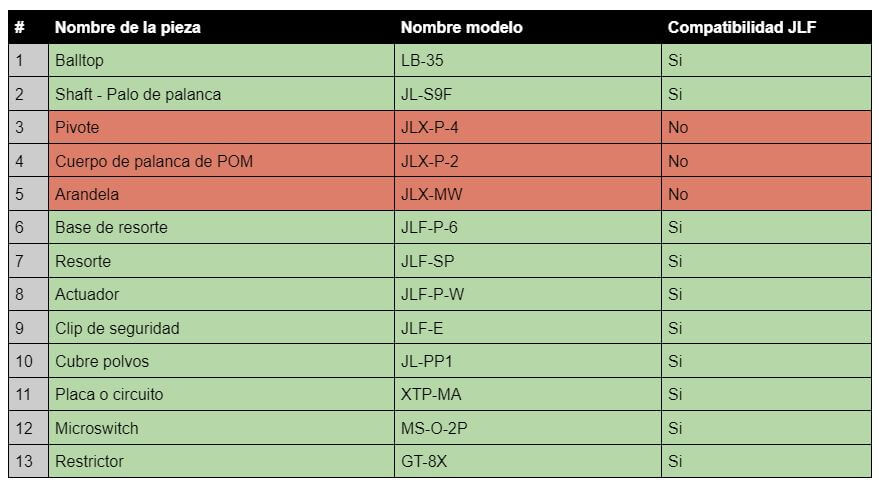Select the MS-O-2P model cell
This screenshot has height=484, width=879.
[434, 428]
